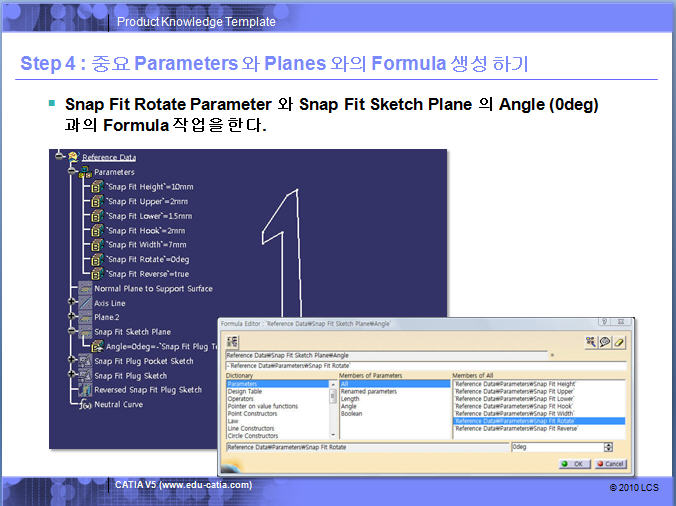Select Design Table in Dictionary list
Viewport: 676px width, 506px height.
(x=246, y=391)
